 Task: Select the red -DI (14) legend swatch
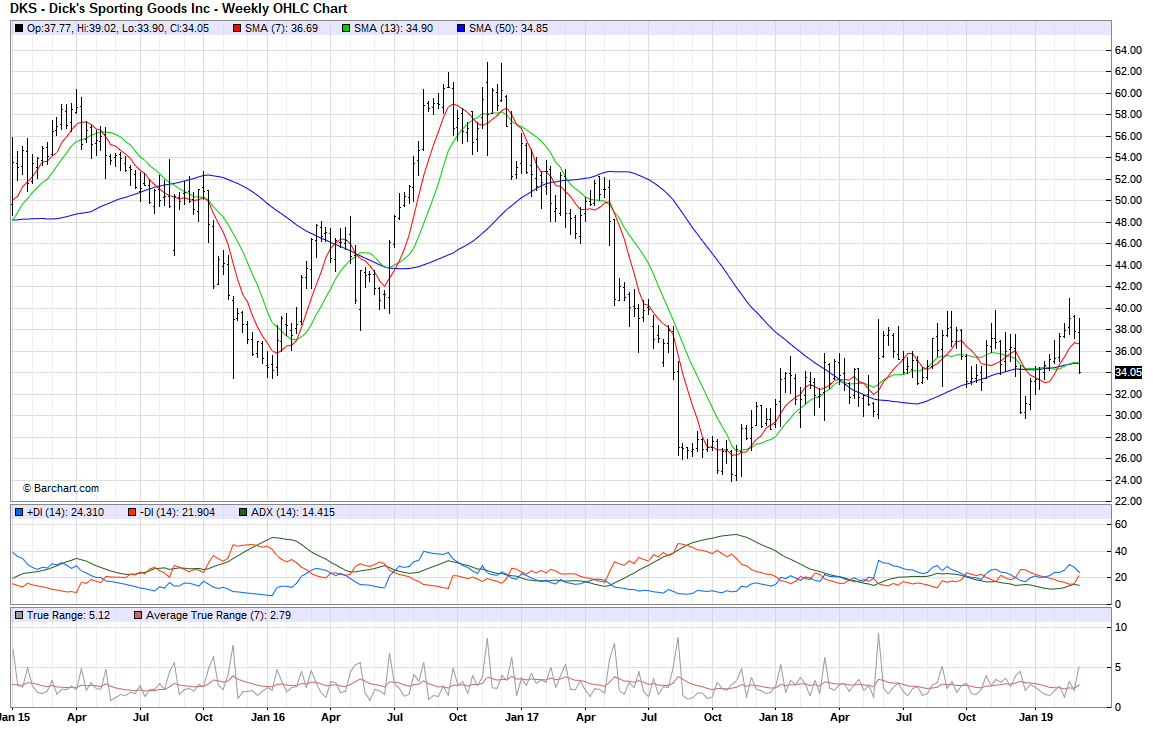click(x=132, y=513)
